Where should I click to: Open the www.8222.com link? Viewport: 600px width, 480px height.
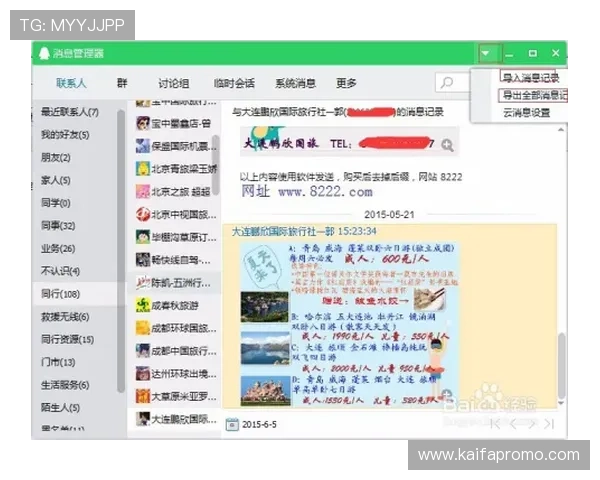pos(325,191)
